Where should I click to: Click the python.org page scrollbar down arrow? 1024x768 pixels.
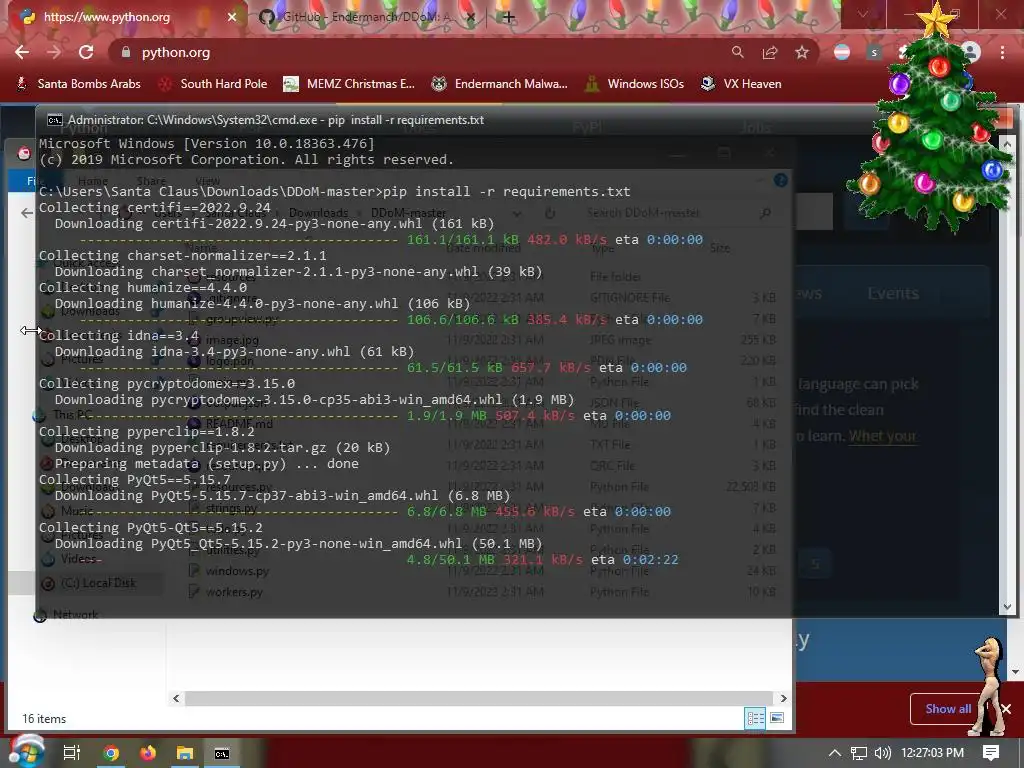[1016, 671]
